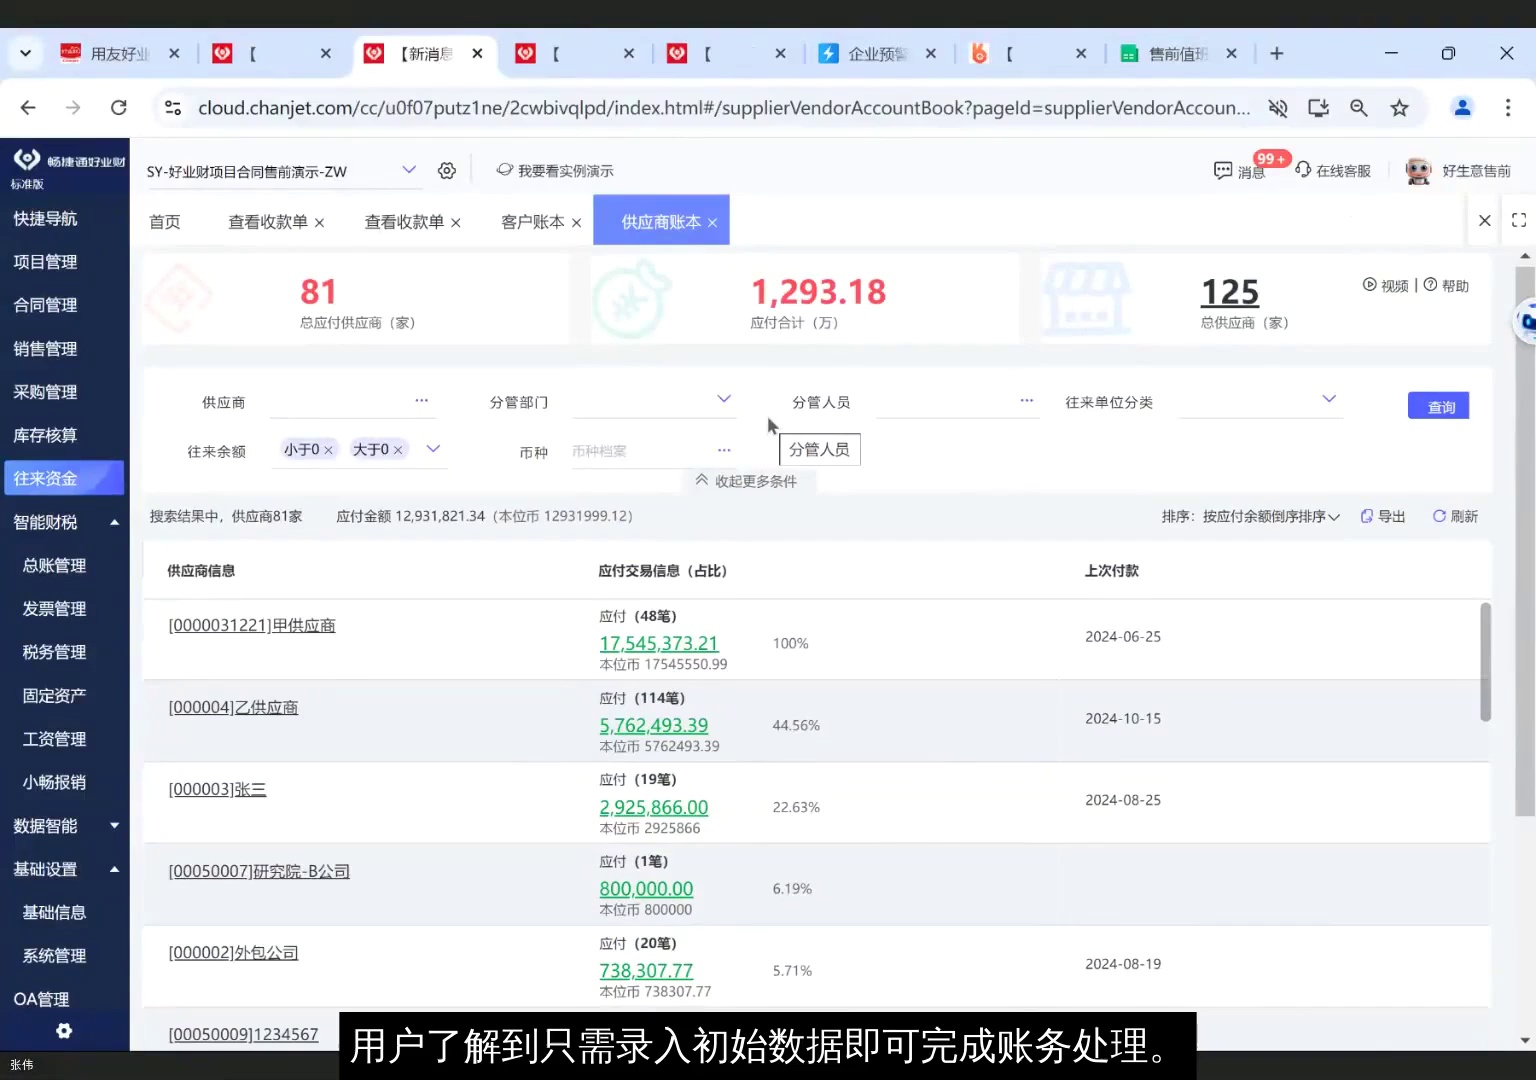This screenshot has width=1536, height=1080.
Task: Toggle fullscreen mode for the workspace
Action: click(1519, 220)
